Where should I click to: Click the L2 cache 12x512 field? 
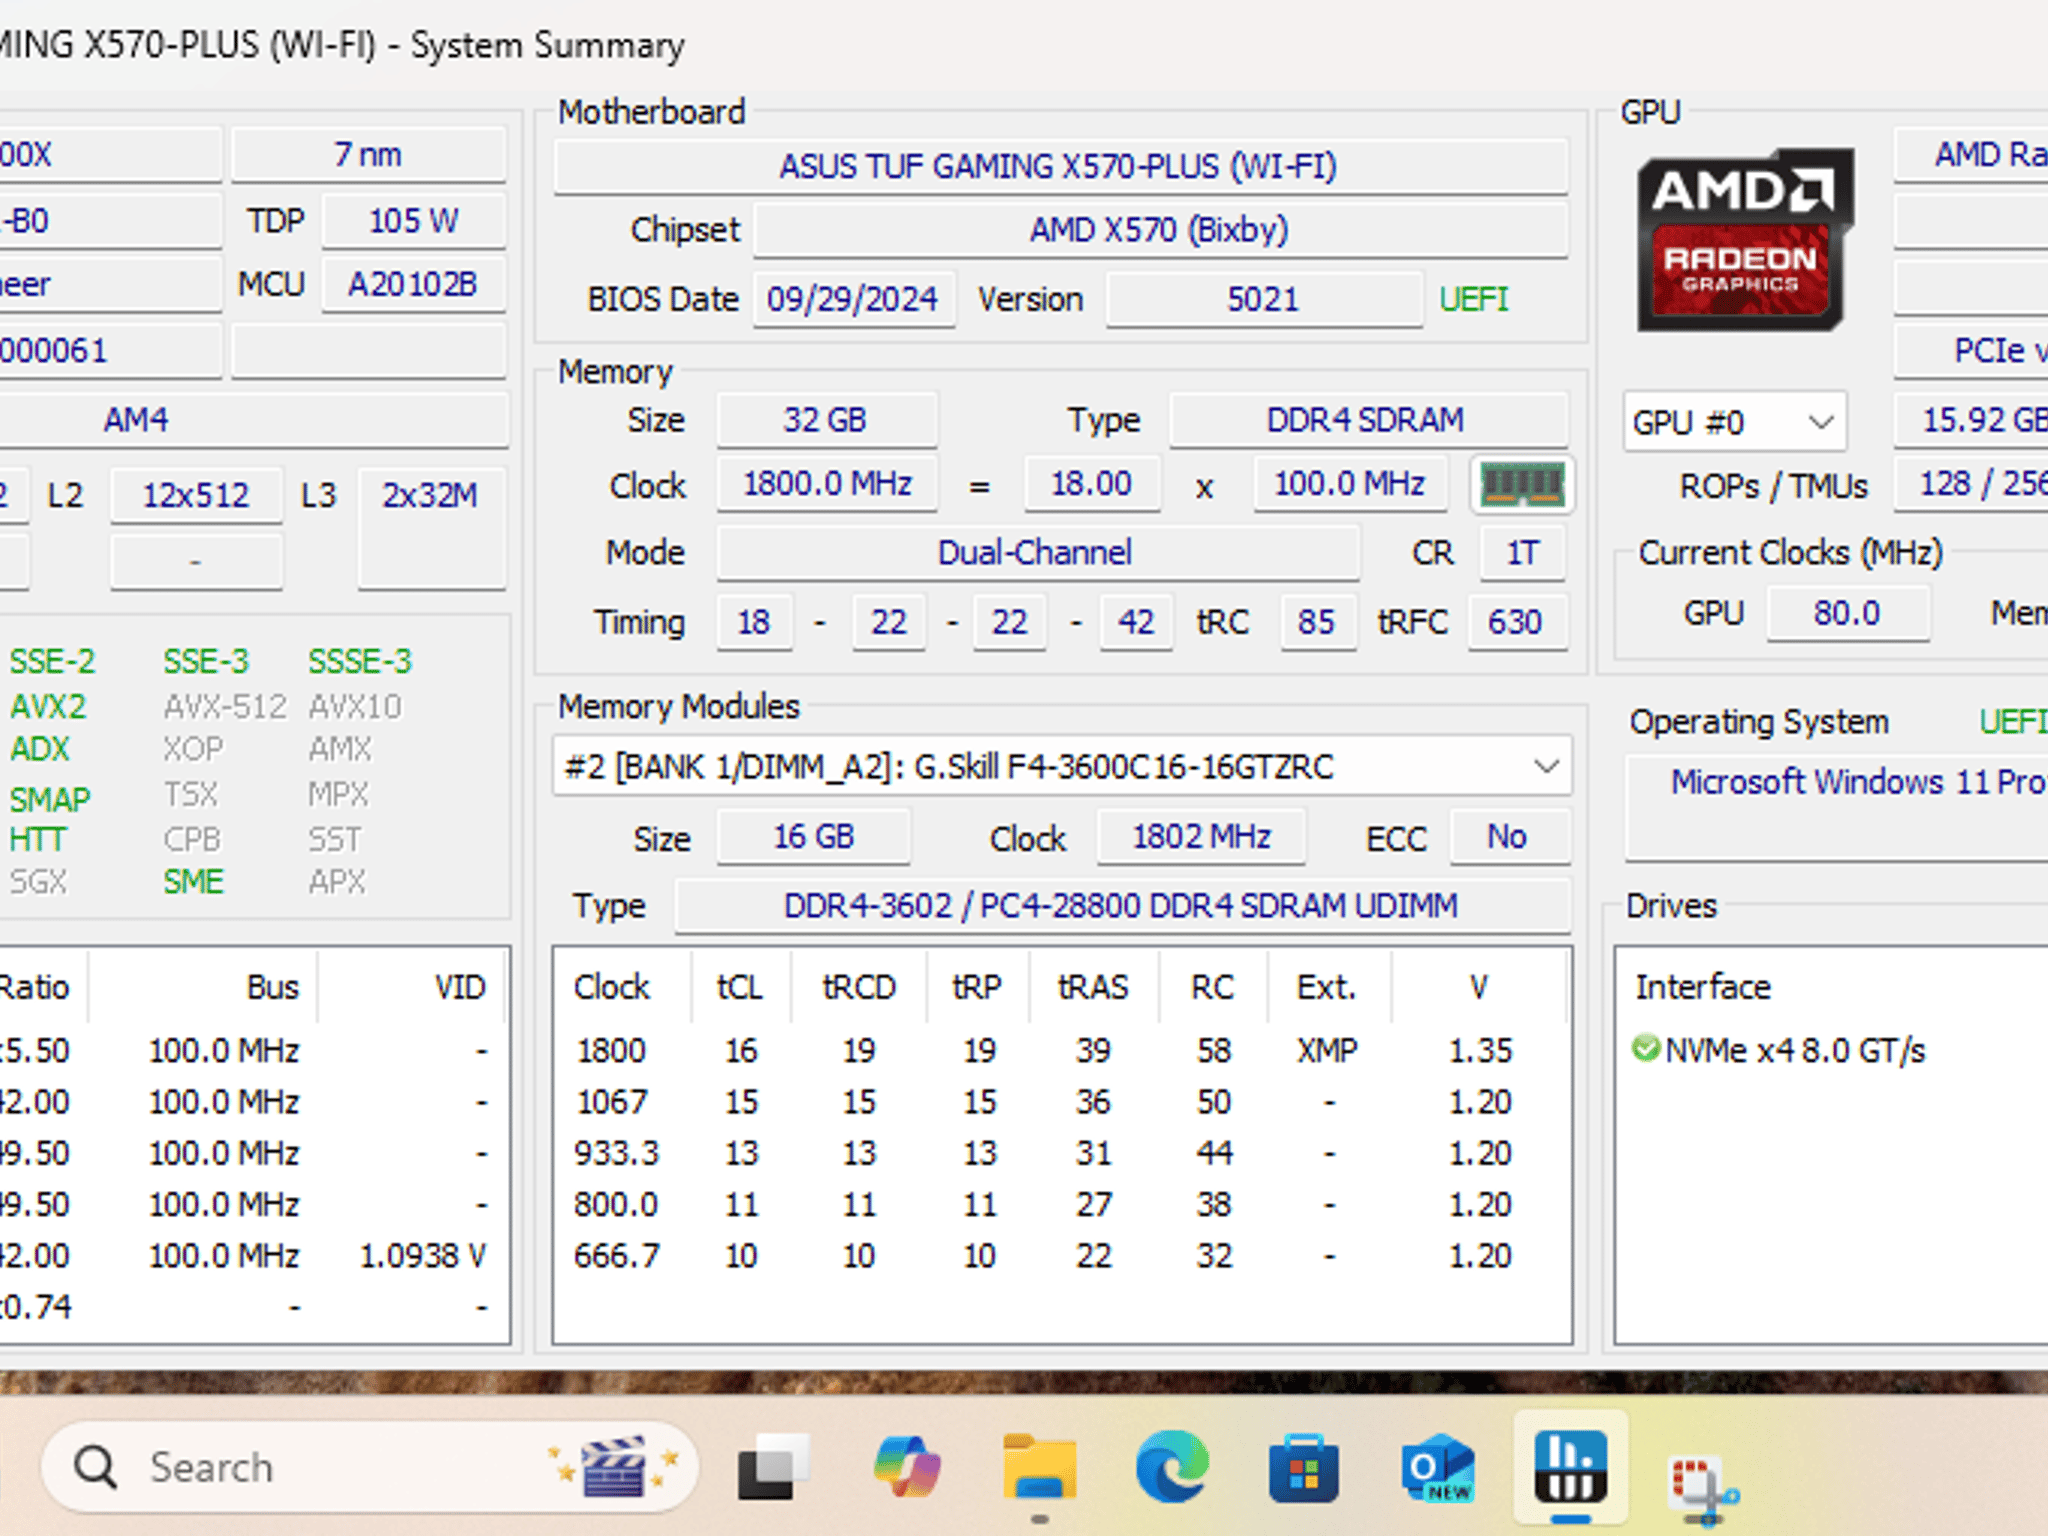[x=196, y=495]
